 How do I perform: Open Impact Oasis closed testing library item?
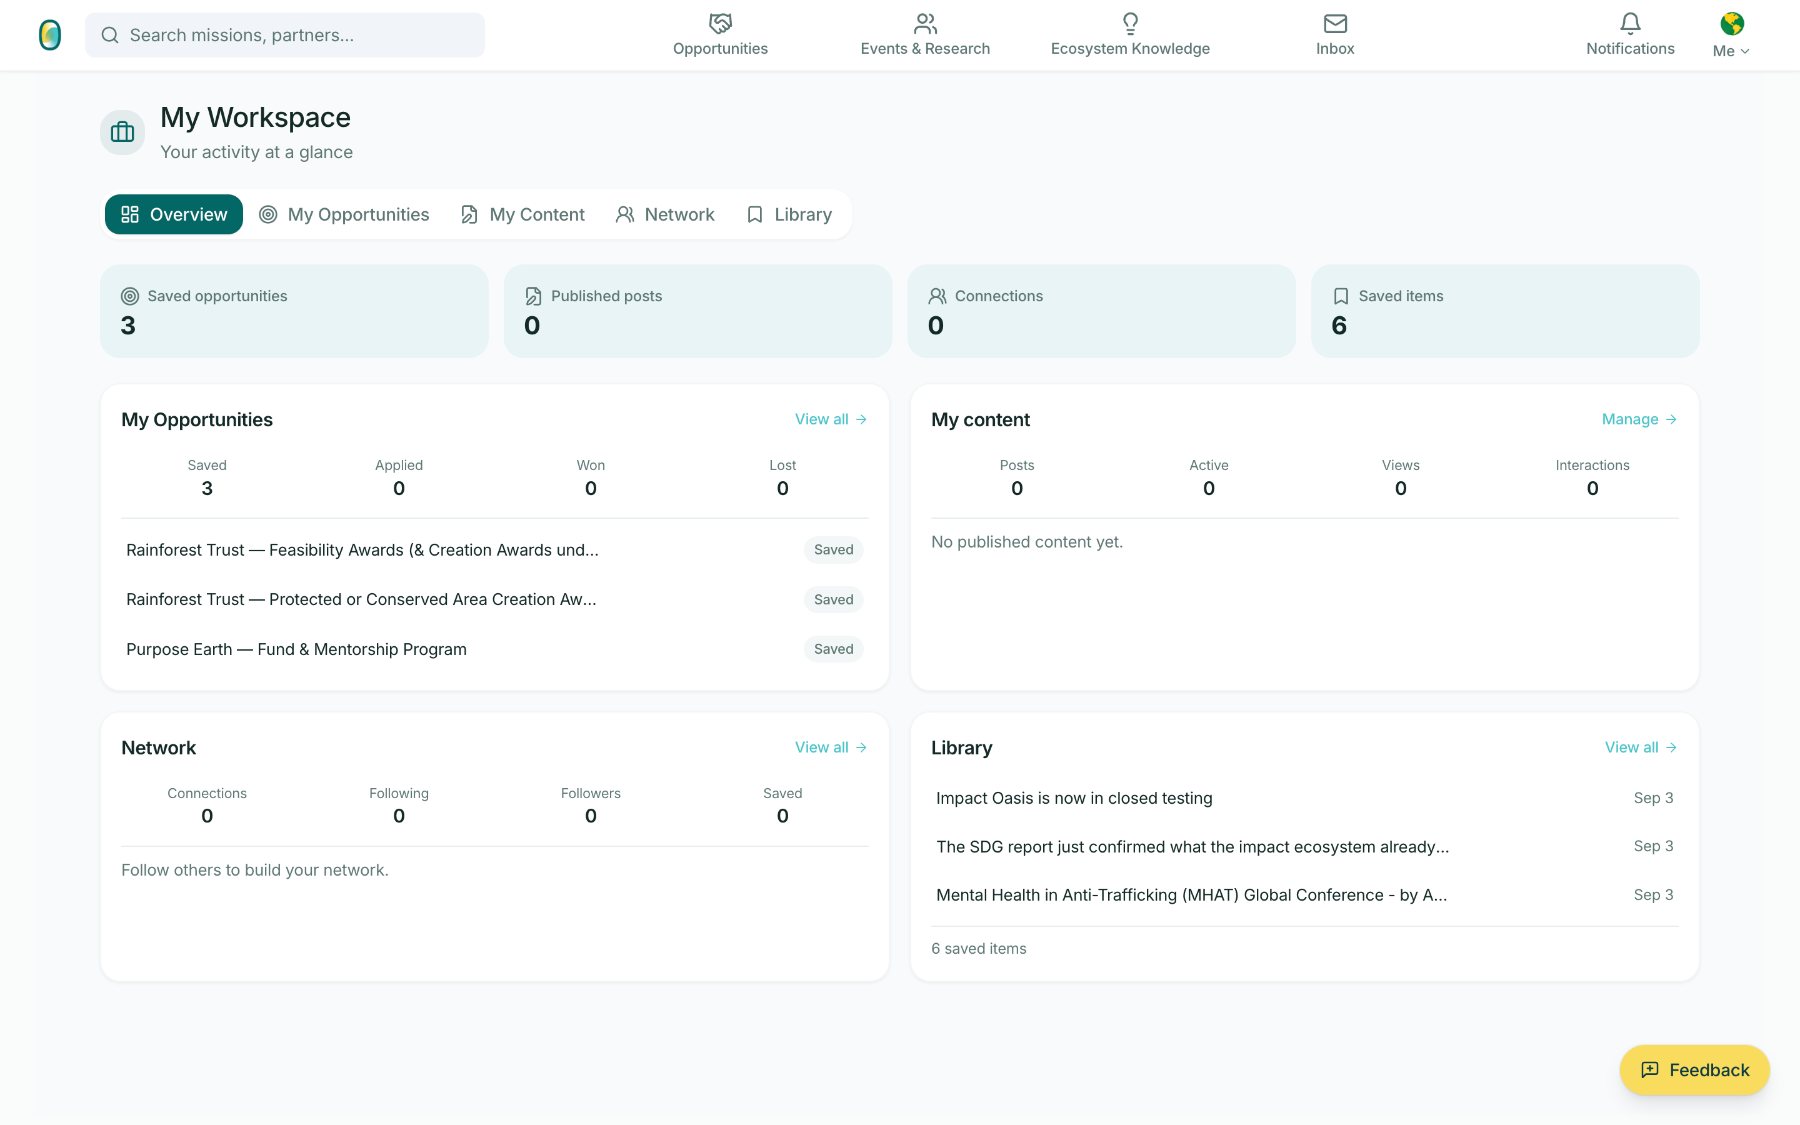pyautogui.click(x=1305, y=798)
